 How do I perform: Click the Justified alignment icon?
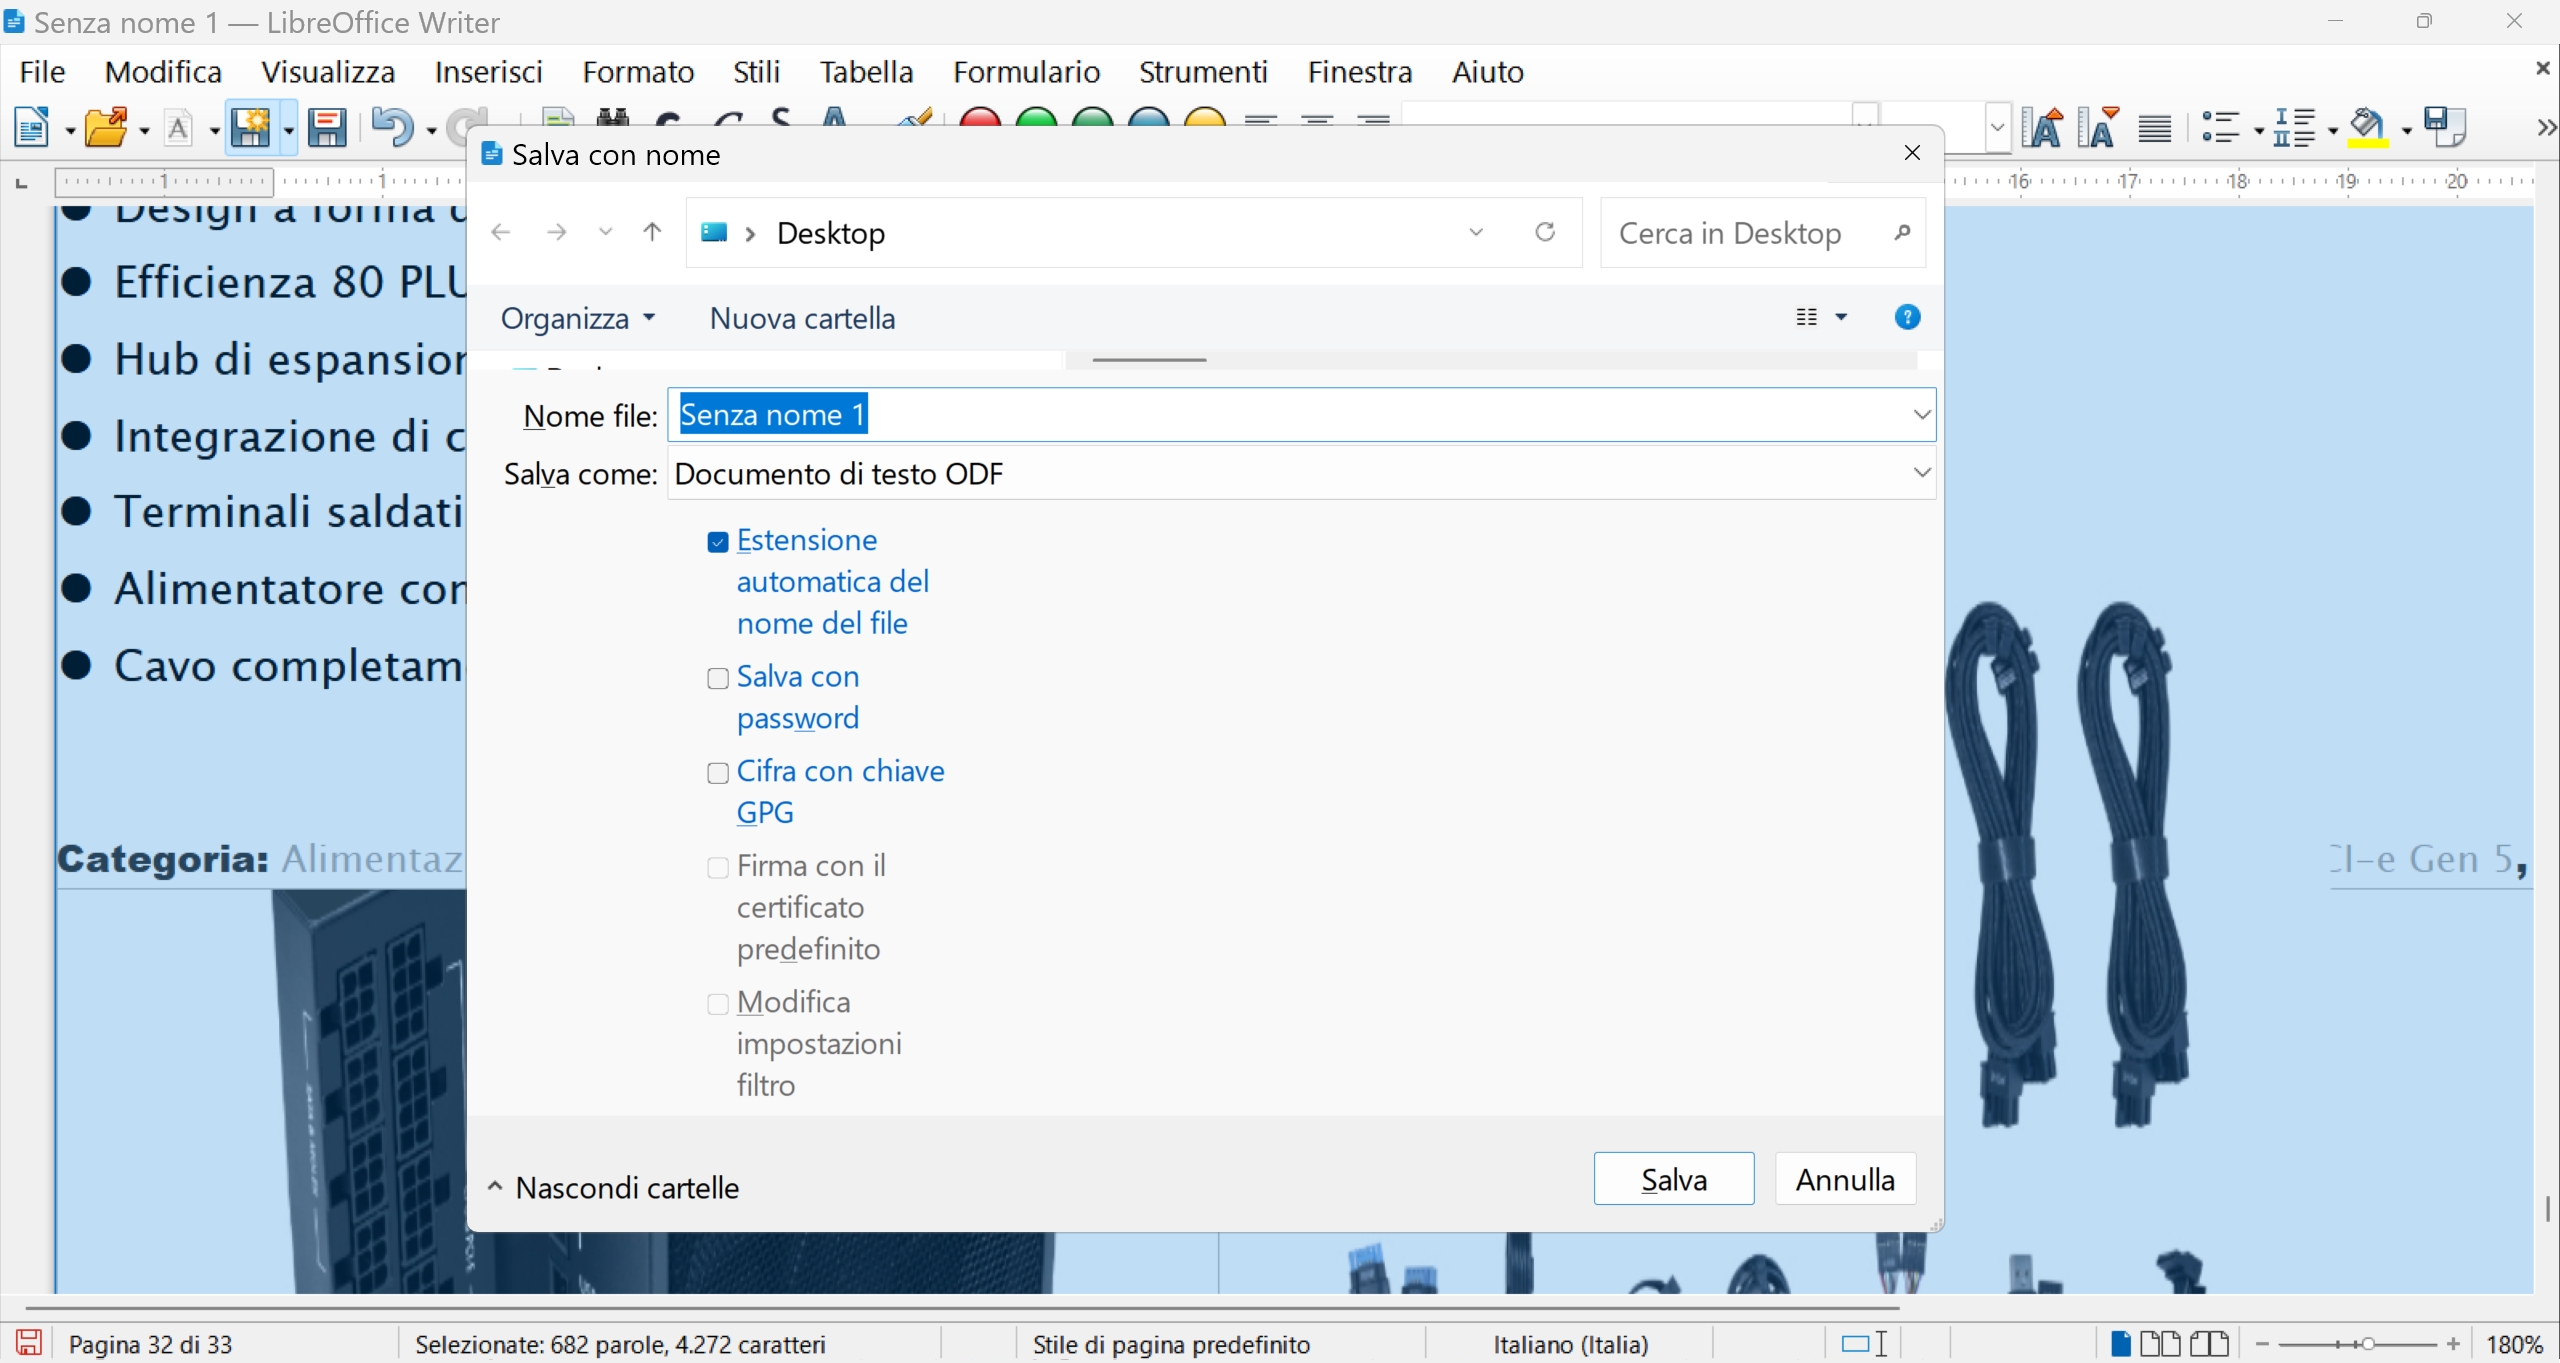2154,128
